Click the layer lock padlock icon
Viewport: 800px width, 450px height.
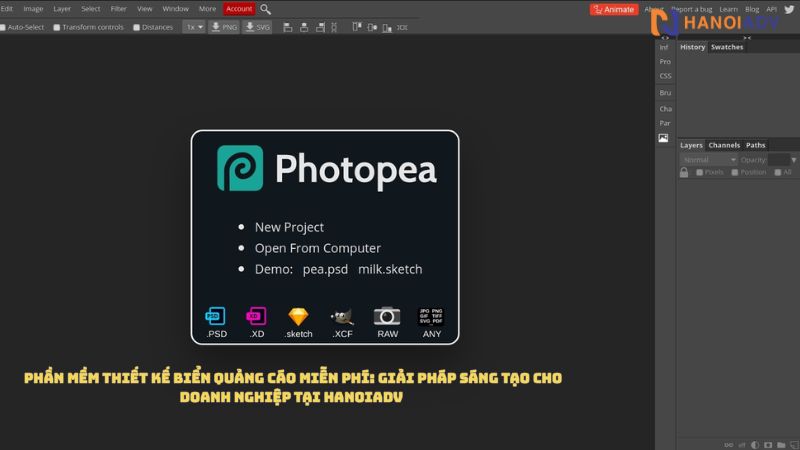(x=684, y=172)
